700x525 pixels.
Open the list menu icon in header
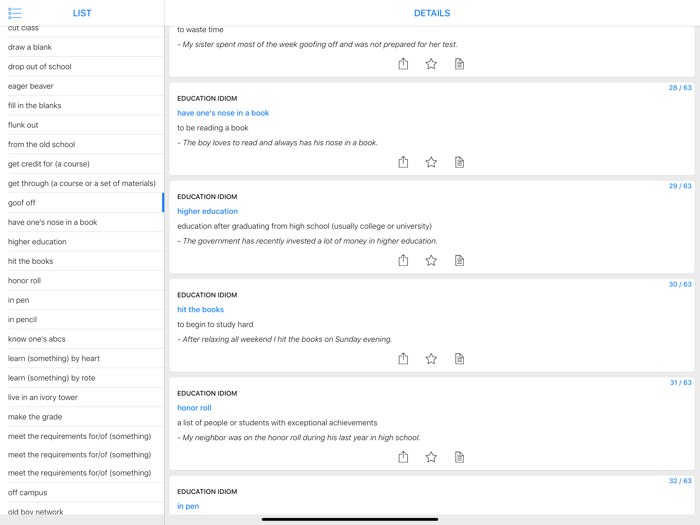click(14, 13)
